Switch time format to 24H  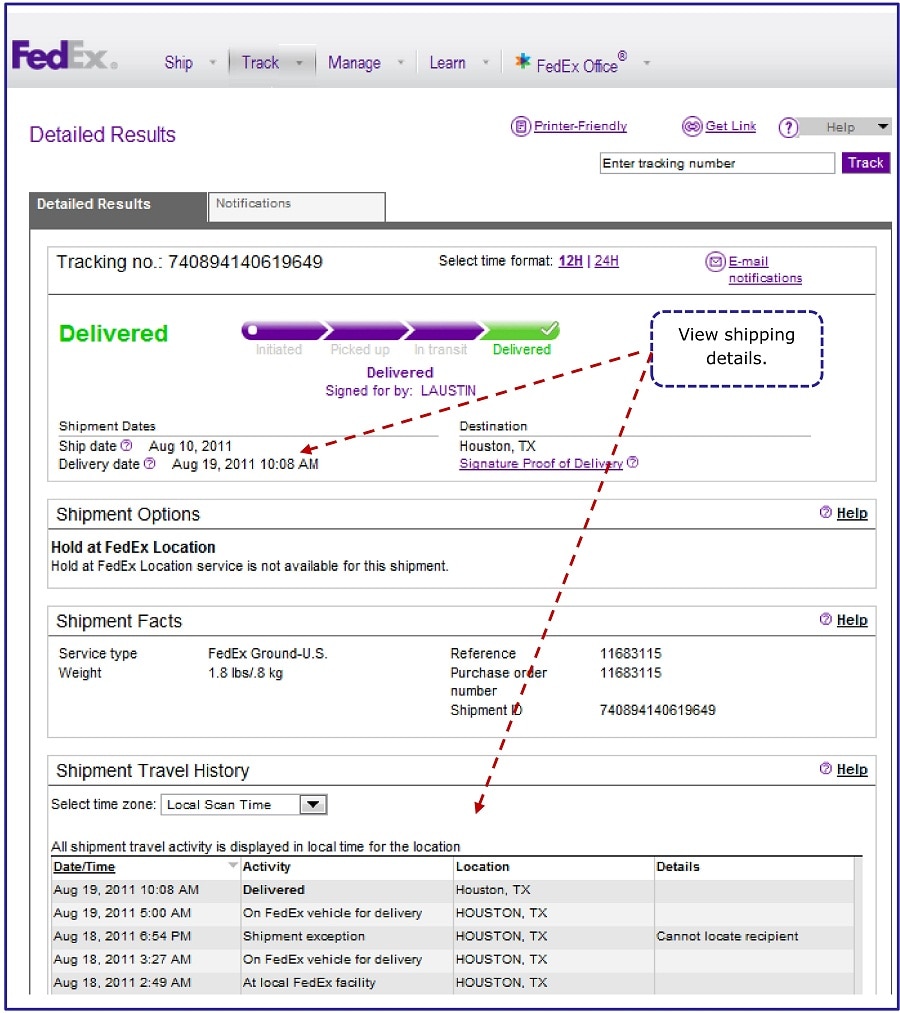pyautogui.click(x=606, y=261)
